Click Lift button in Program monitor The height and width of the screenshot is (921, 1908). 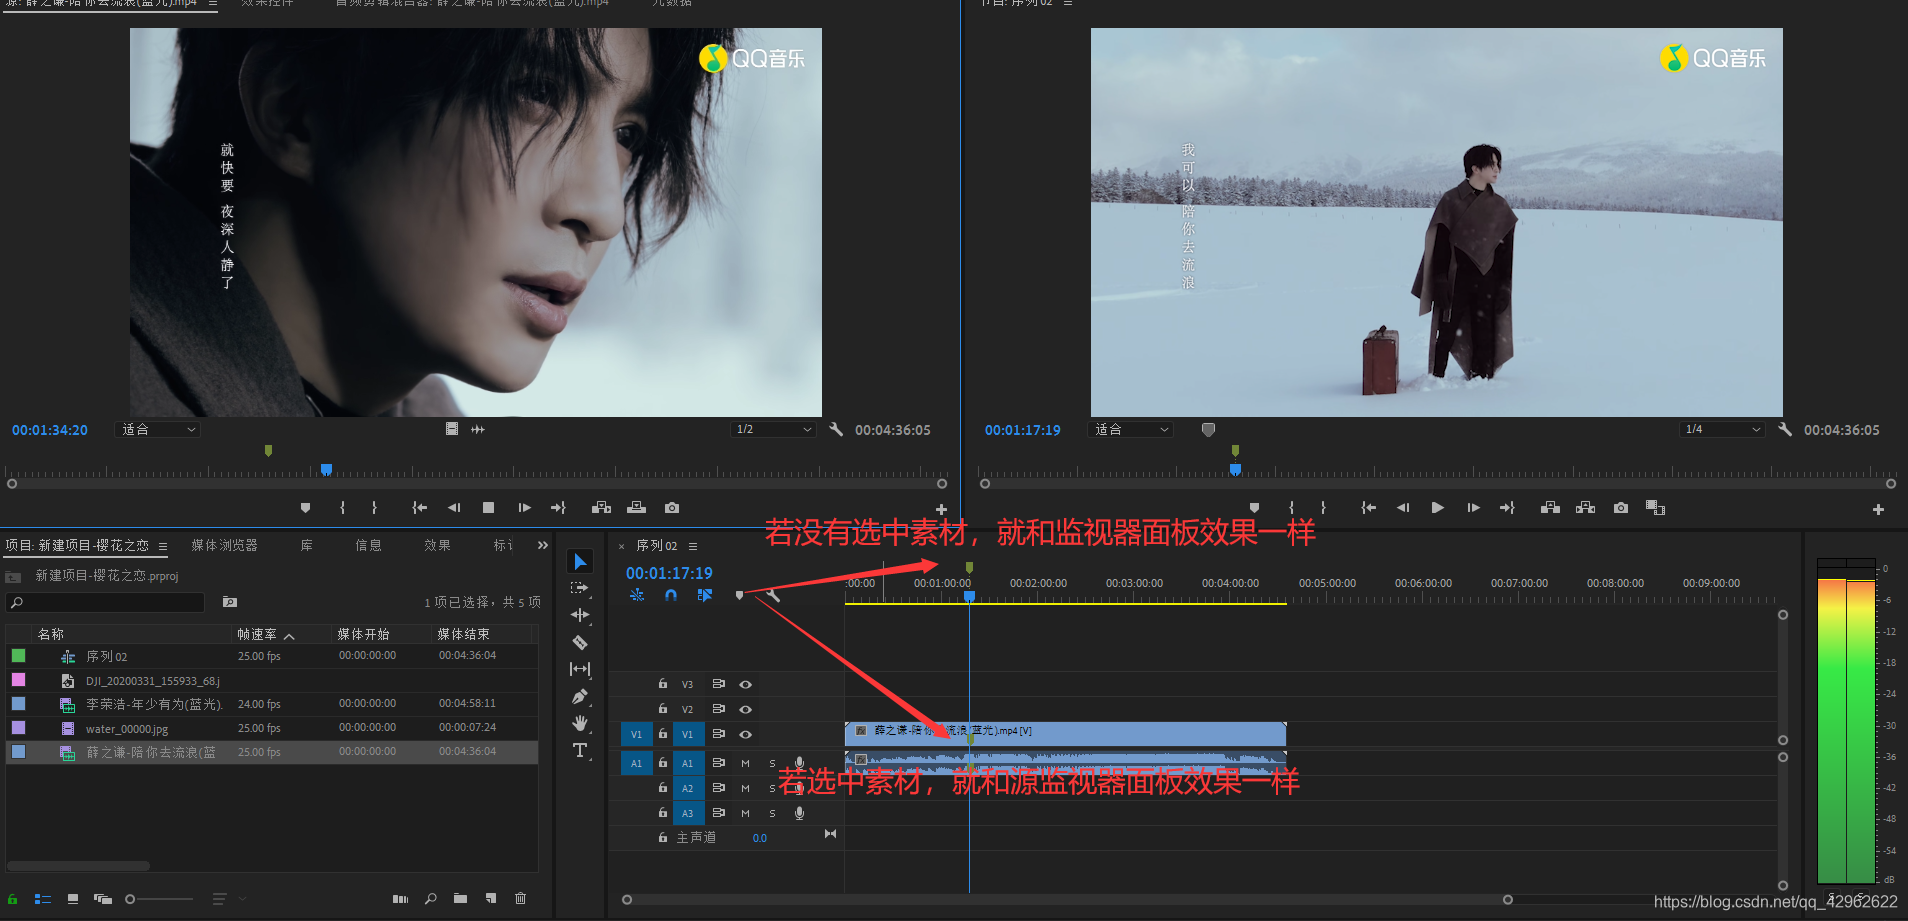pyautogui.click(x=1550, y=508)
